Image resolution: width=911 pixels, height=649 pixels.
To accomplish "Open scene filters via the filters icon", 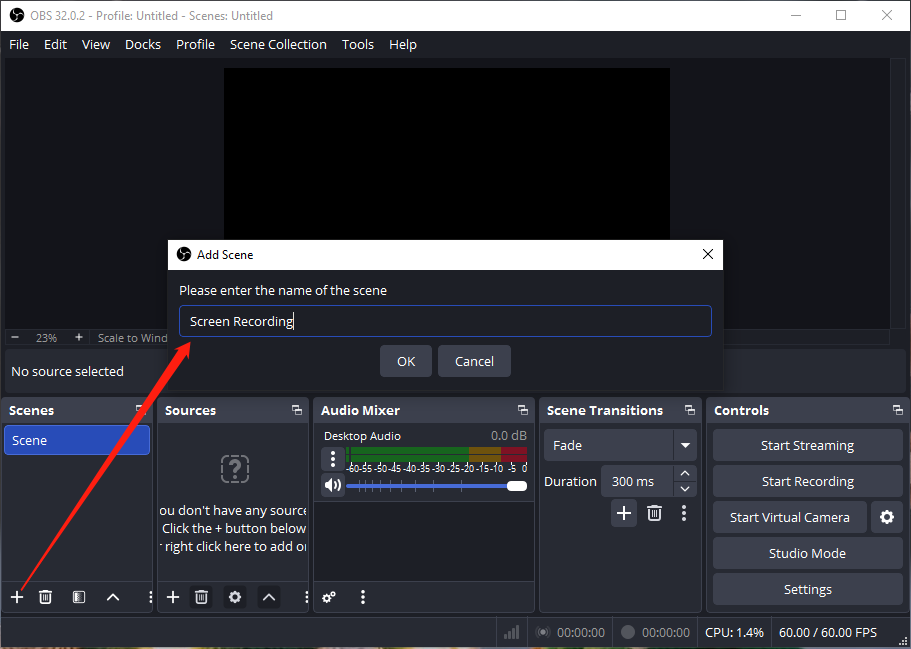I will click(x=78, y=596).
